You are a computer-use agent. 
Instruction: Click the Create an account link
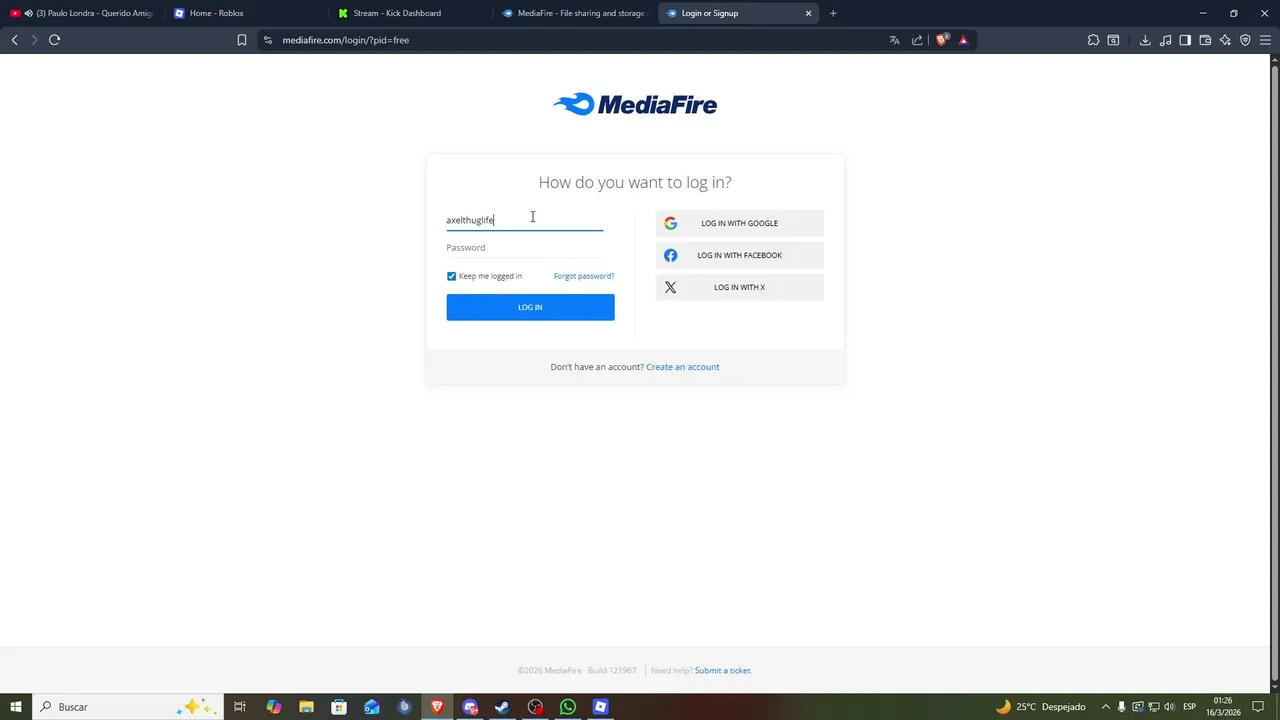pyautogui.click(x=683, y=367)
